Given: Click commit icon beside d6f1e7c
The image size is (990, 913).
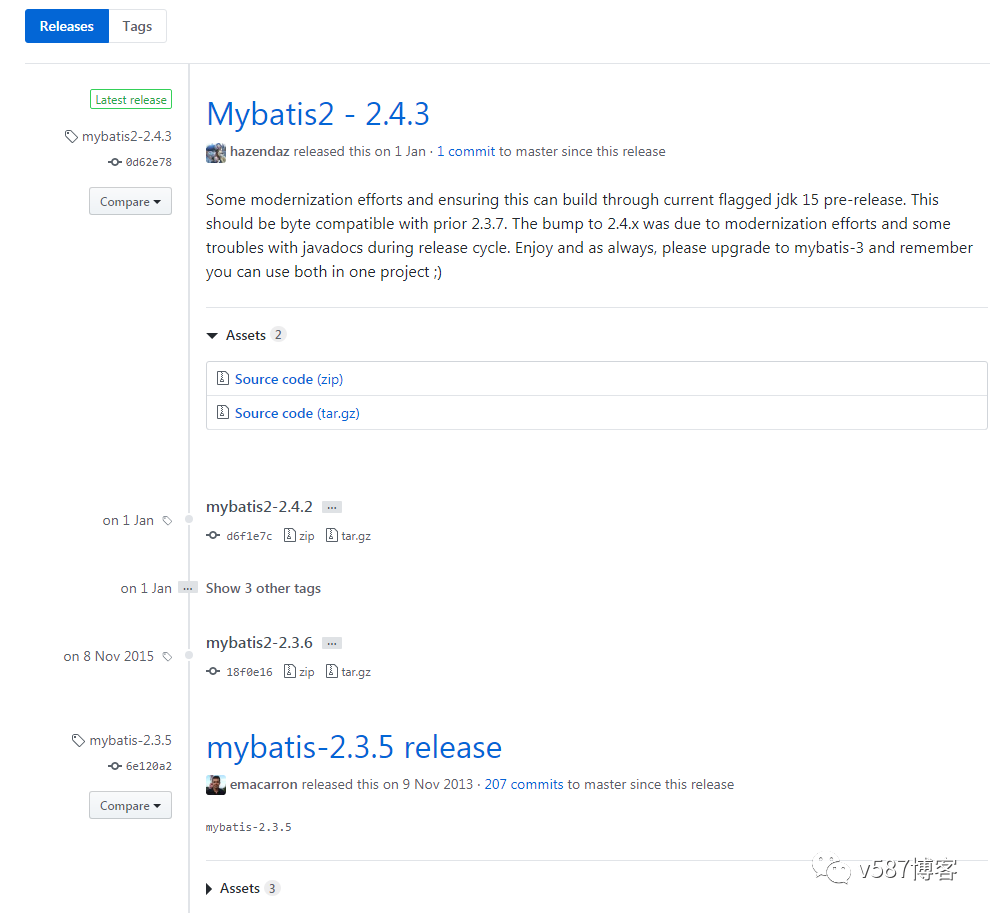Looking at the screenshot, I should (x=213, y=535).
